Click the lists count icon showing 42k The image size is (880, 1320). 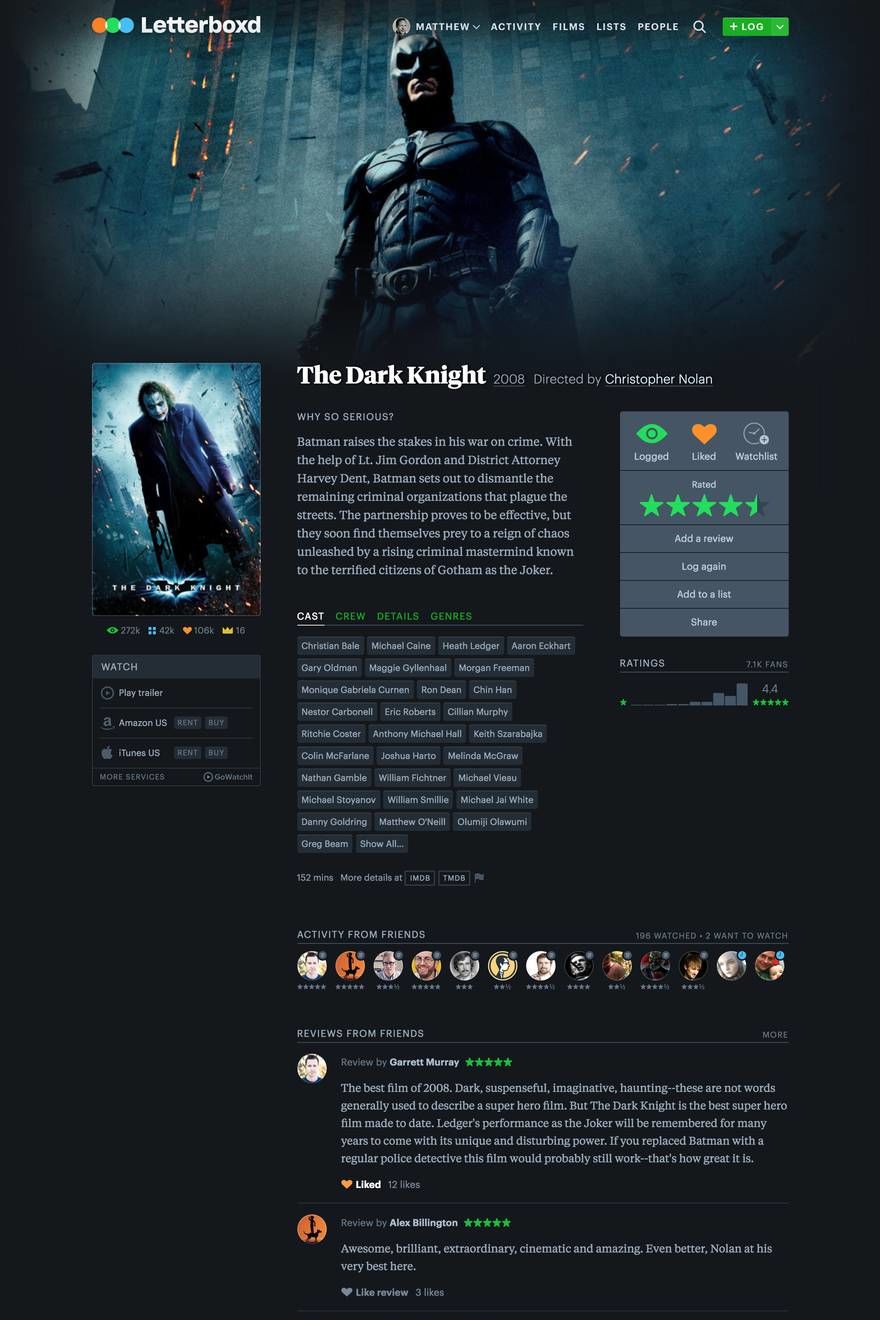(x=161, y=631)
